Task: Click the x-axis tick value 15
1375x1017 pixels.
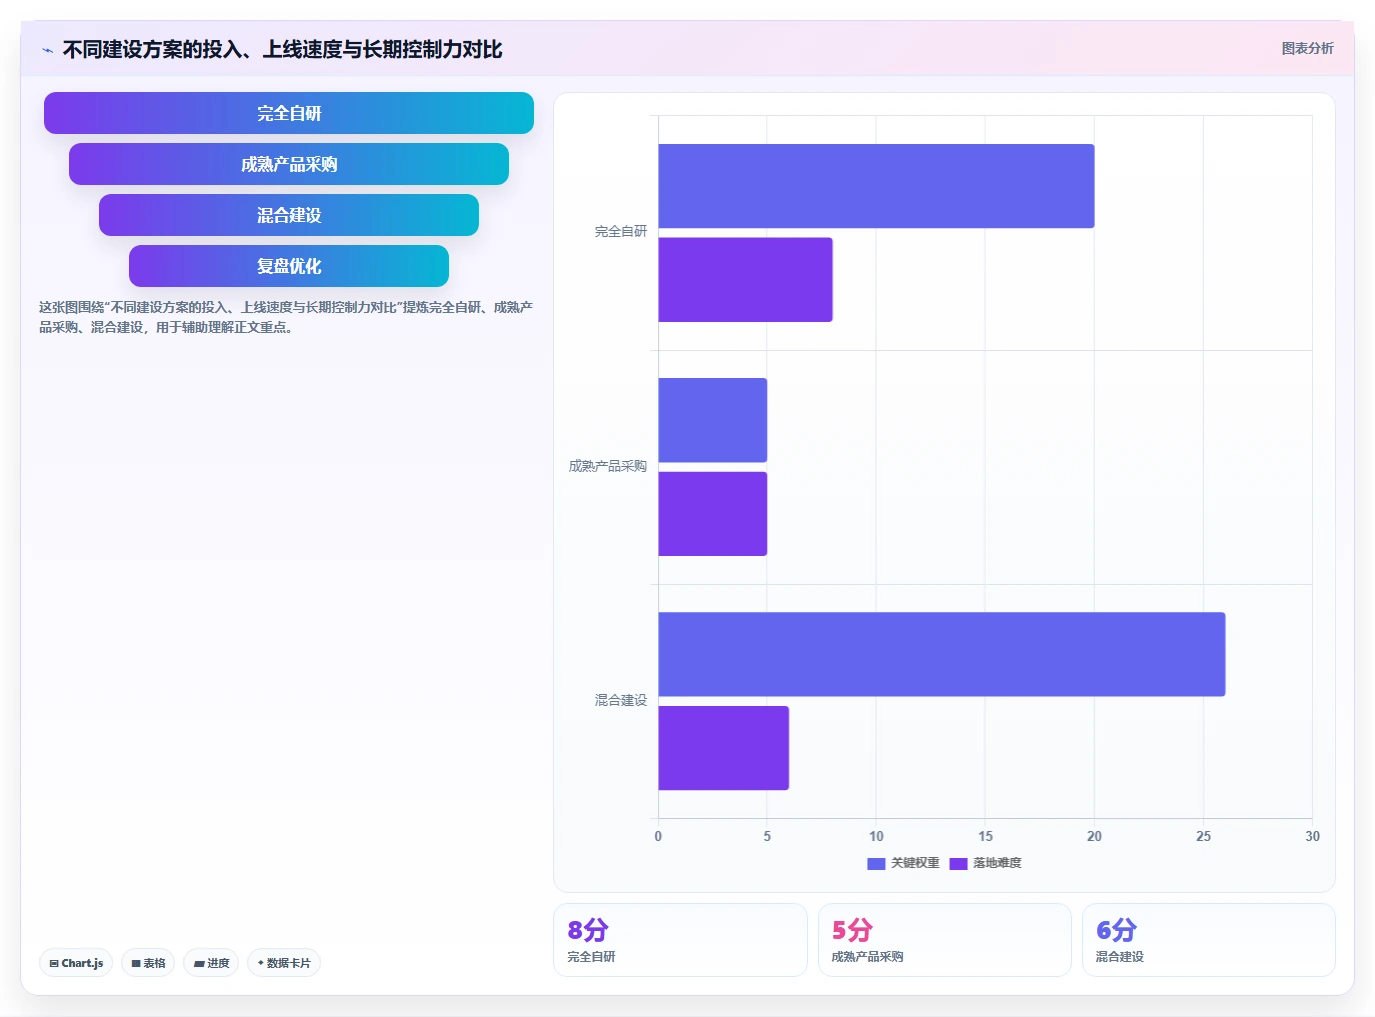Action: tap(985, 836)
